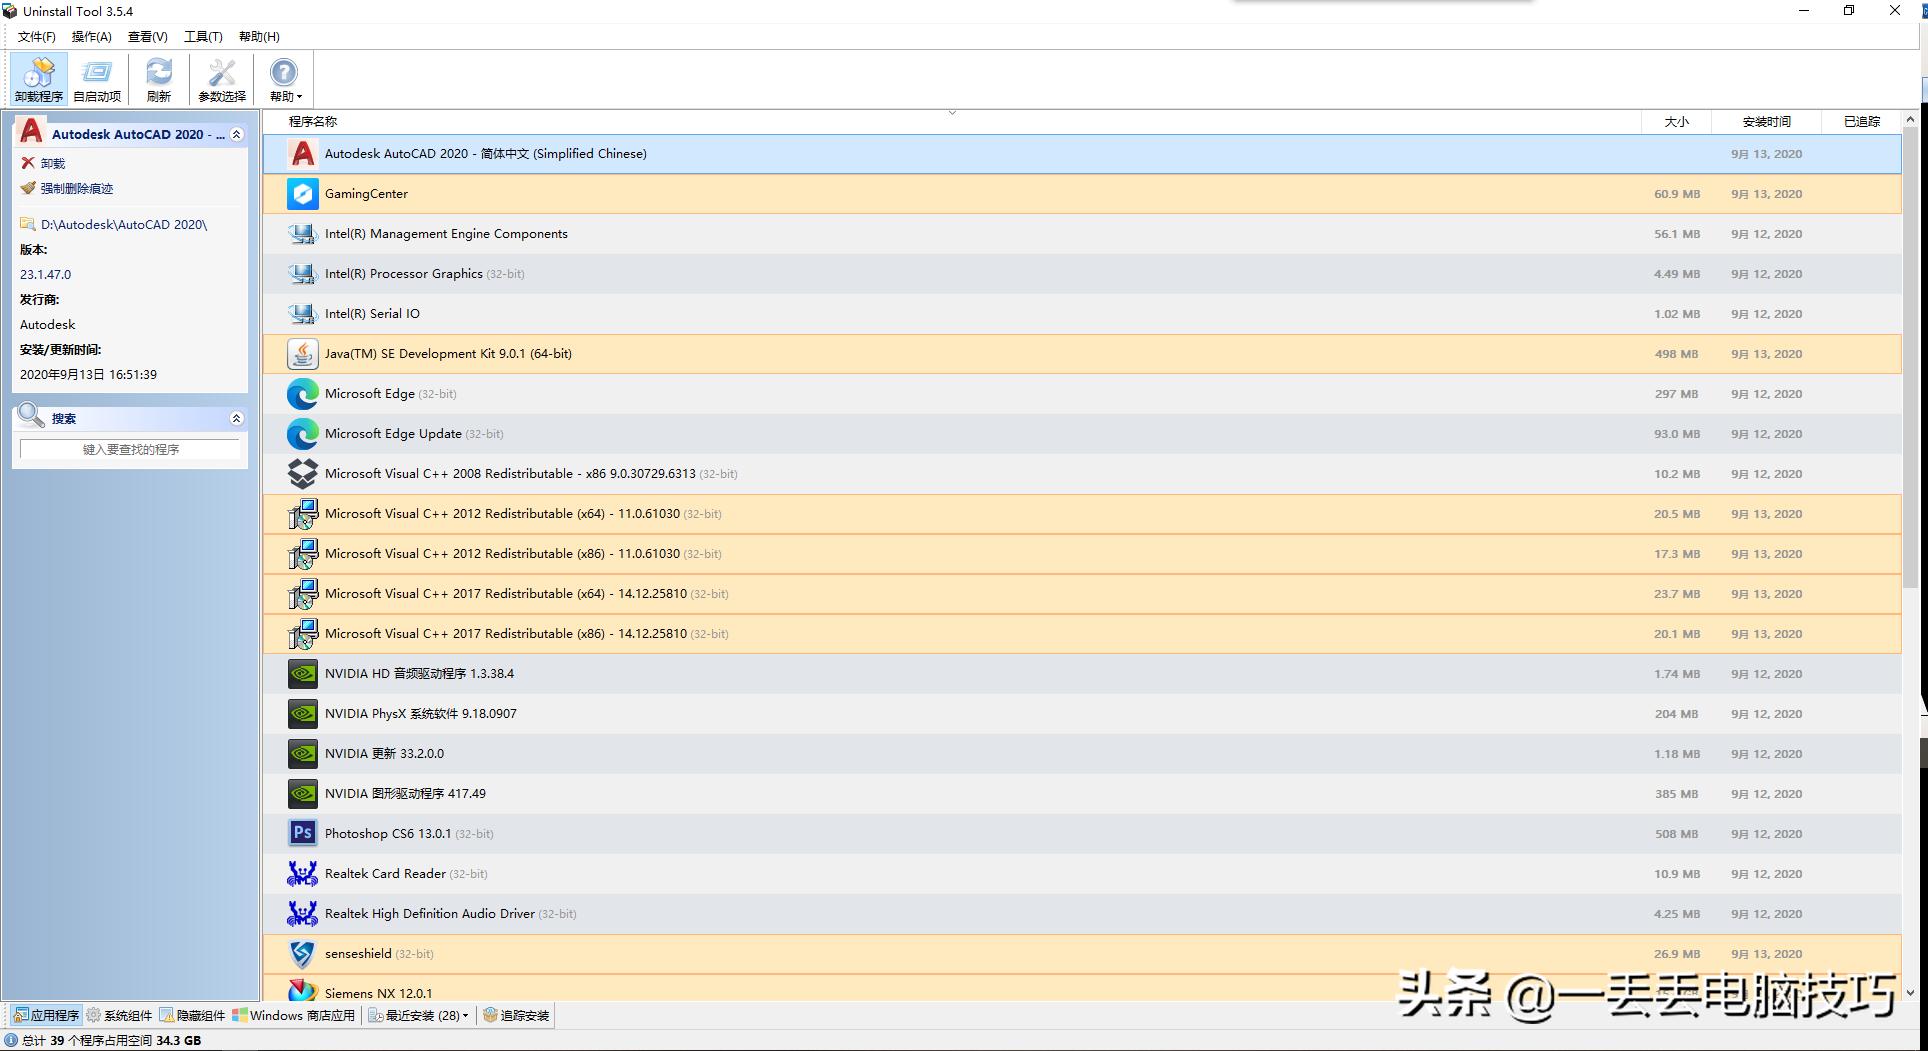Switch to the 隐藏组件 tab
The image size is (1928, 1051).
tap(192, 1015)
